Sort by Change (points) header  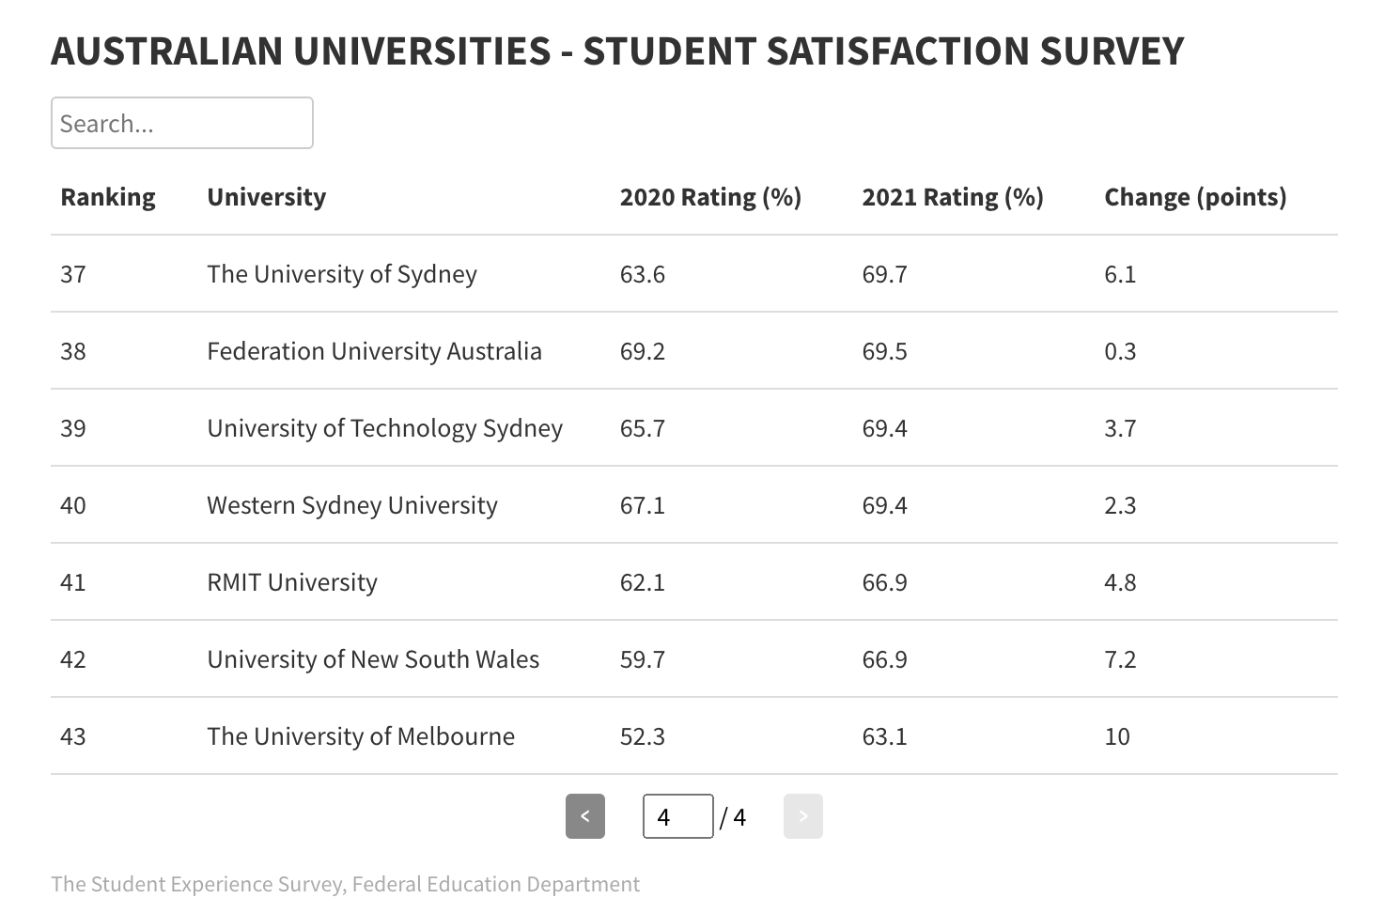[1195, 197]
